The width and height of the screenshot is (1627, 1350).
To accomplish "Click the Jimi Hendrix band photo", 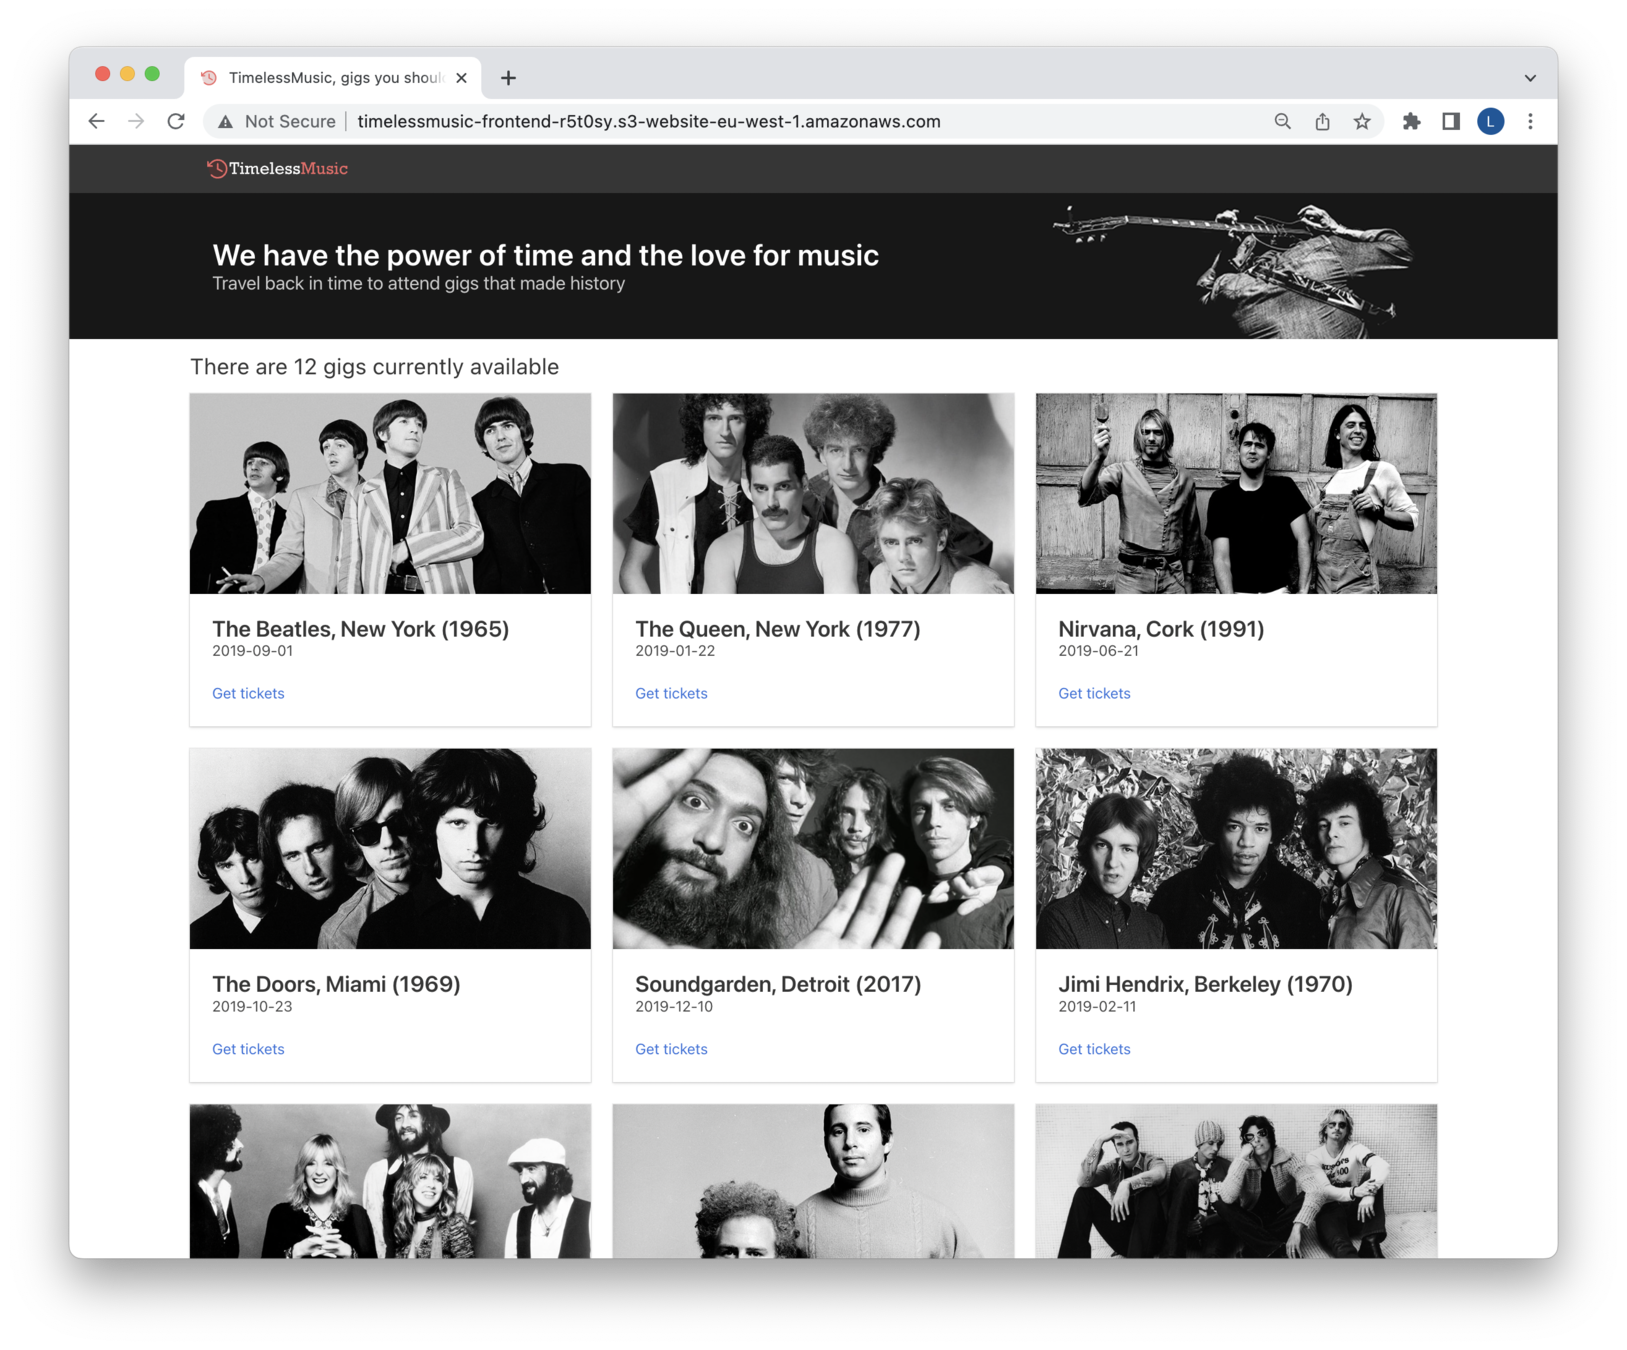I will (1236, 848).
